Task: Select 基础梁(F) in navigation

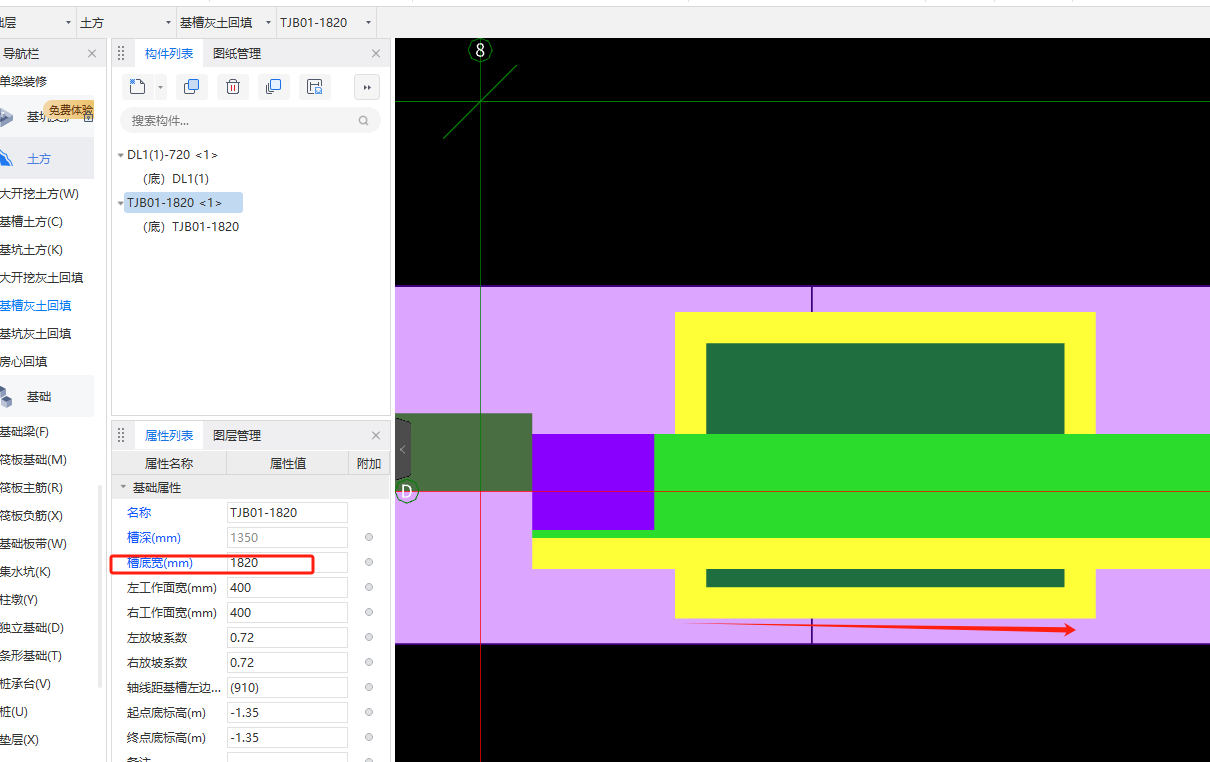Action: click(x=24, y=432)
